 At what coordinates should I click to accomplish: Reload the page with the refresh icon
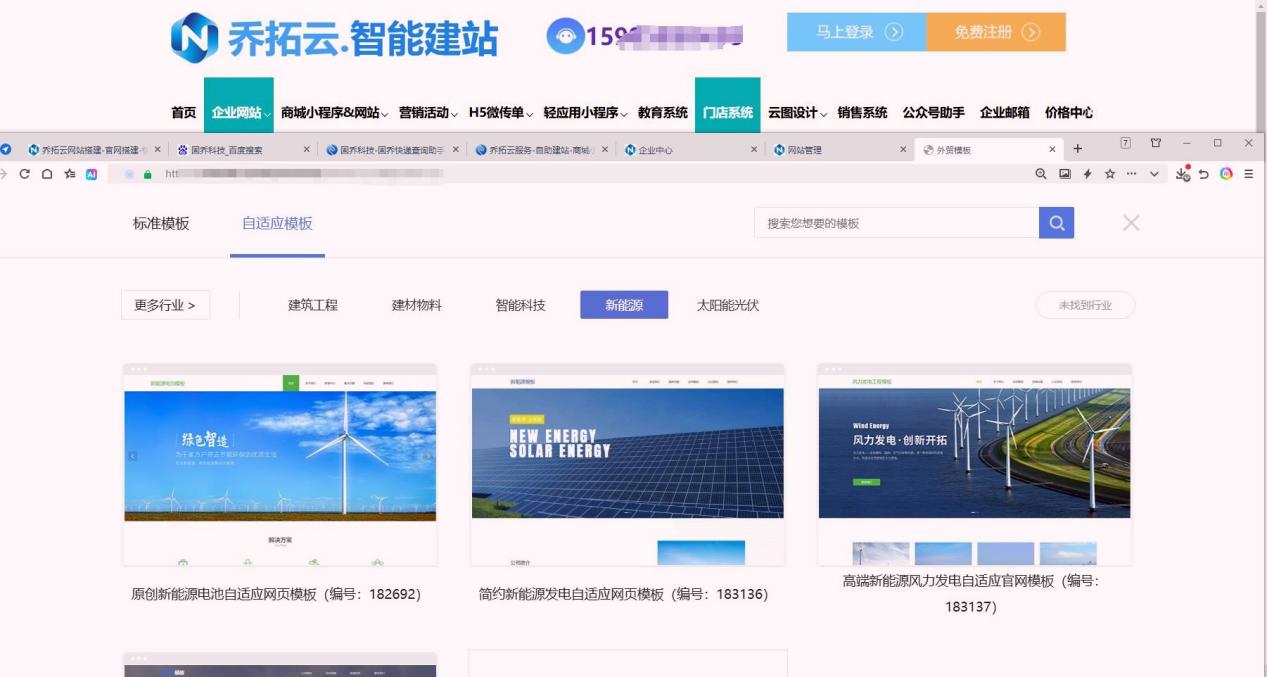[25, 173]
